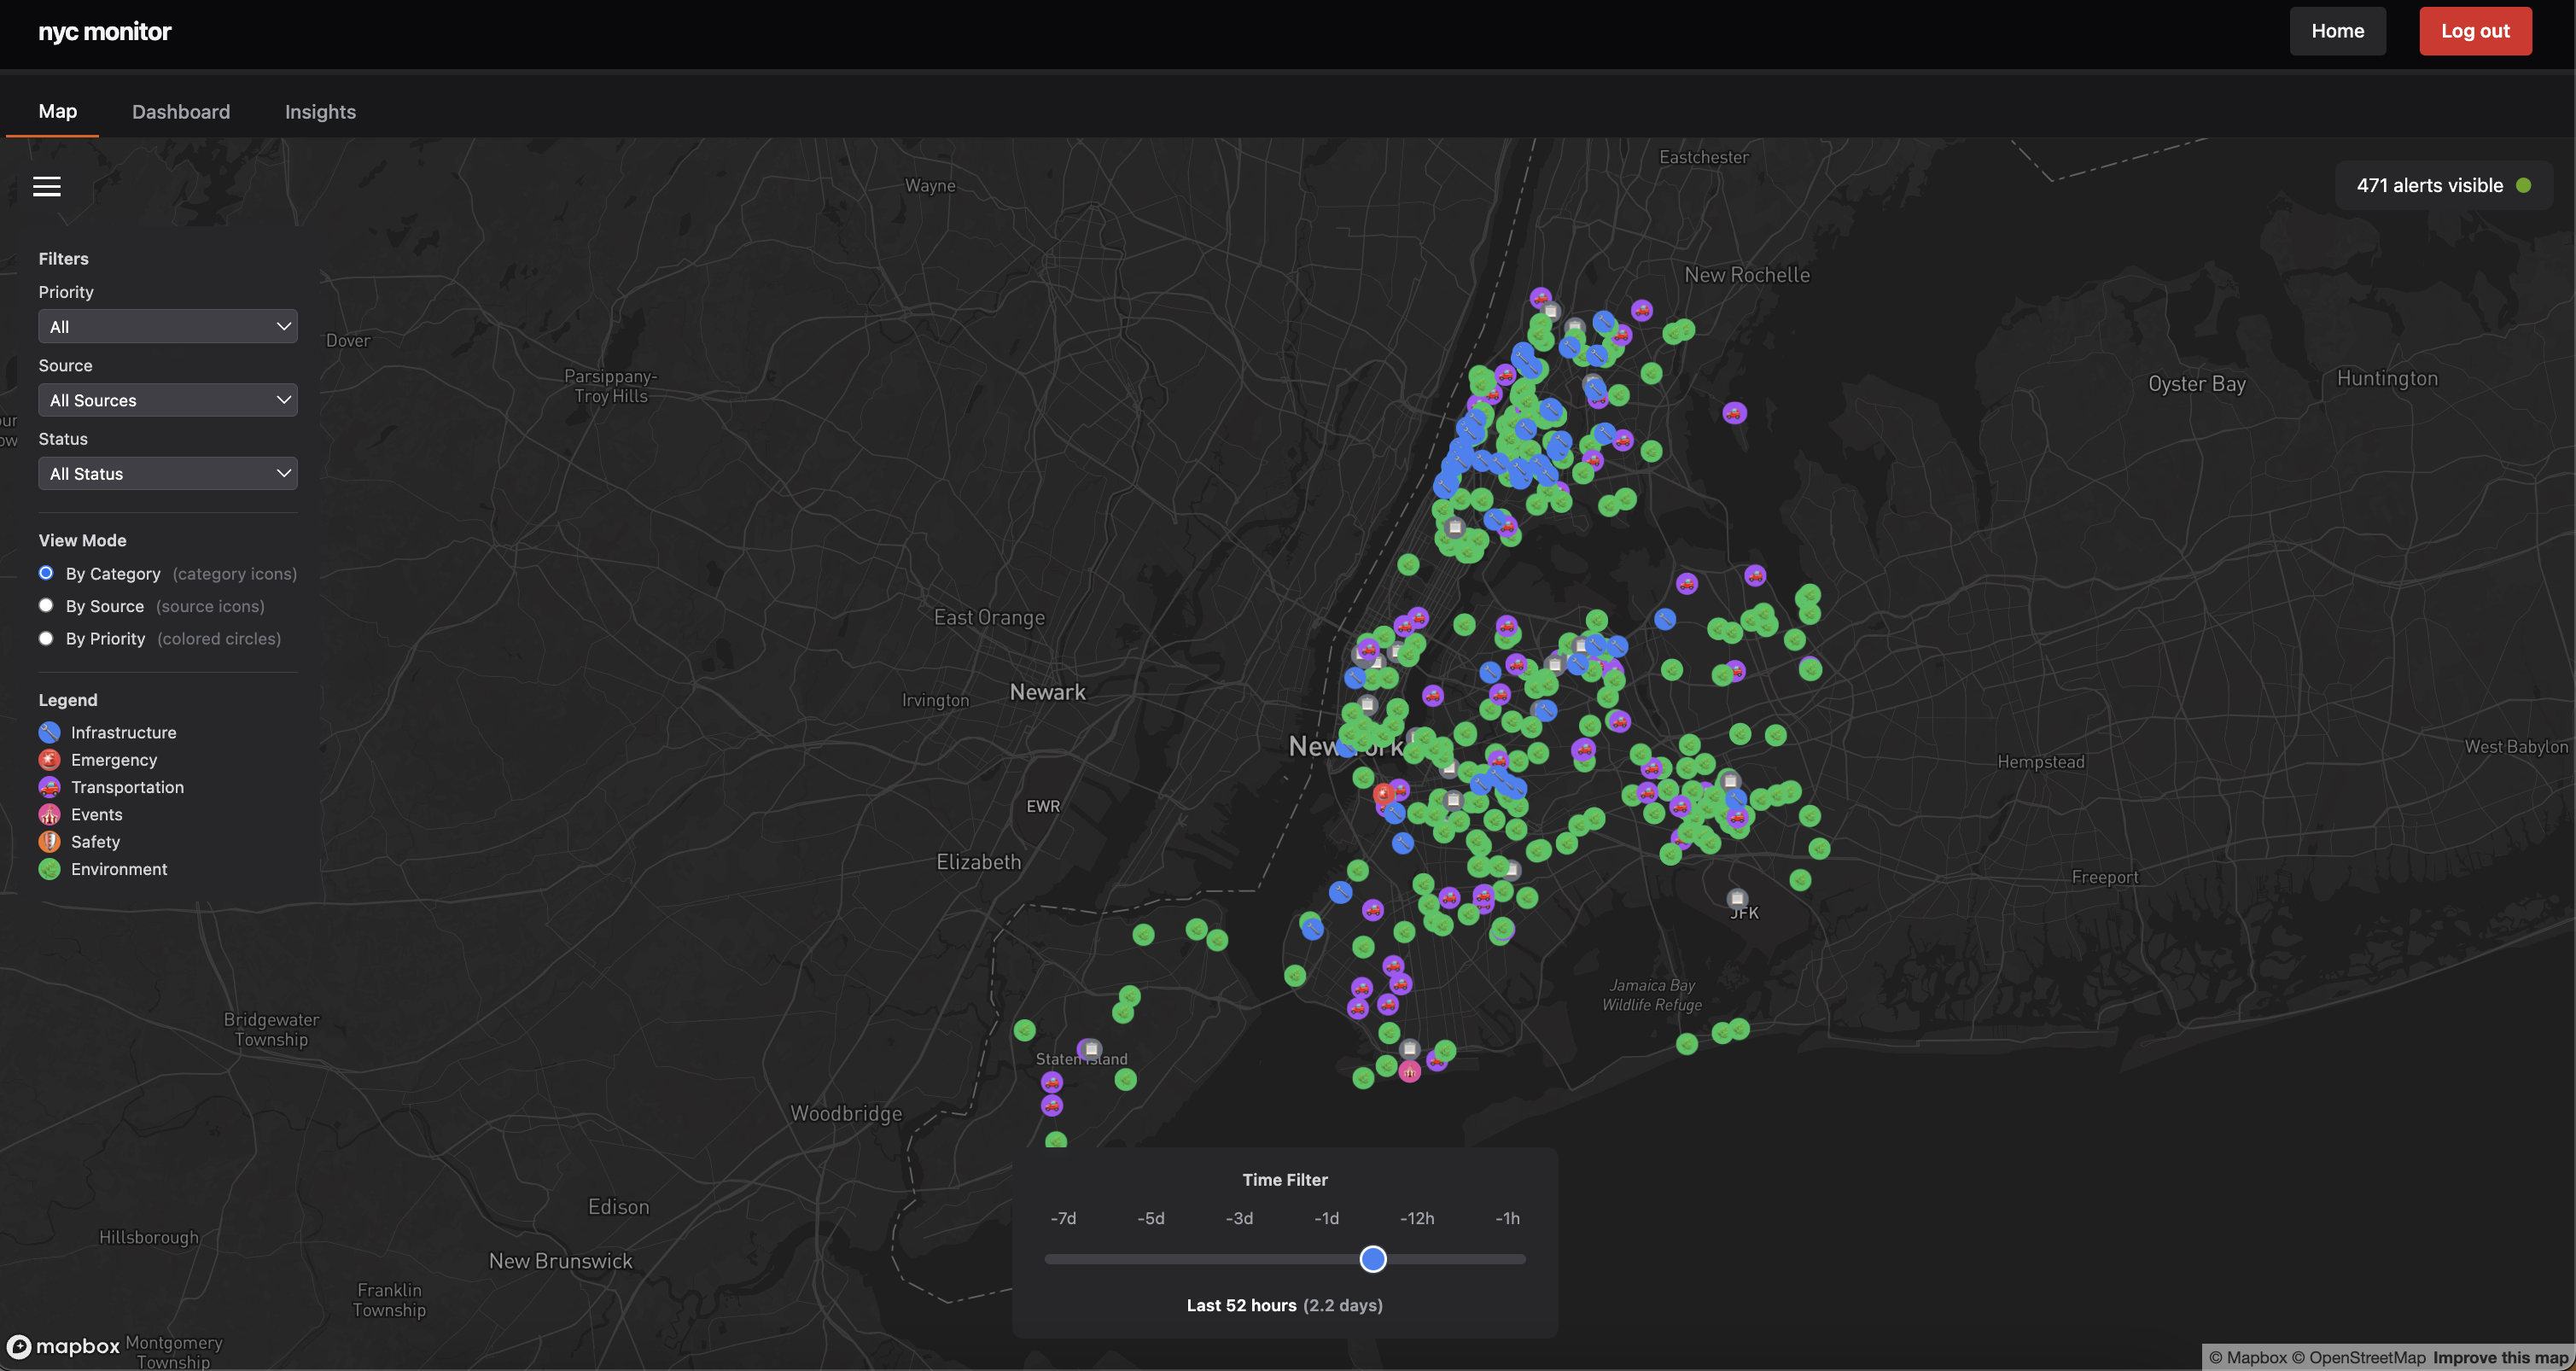Image resolution: width=2576 pixels, height=1371 pixels.
Task: Click the gray clipboard marker at JFK
Action: click(1738, 899)
